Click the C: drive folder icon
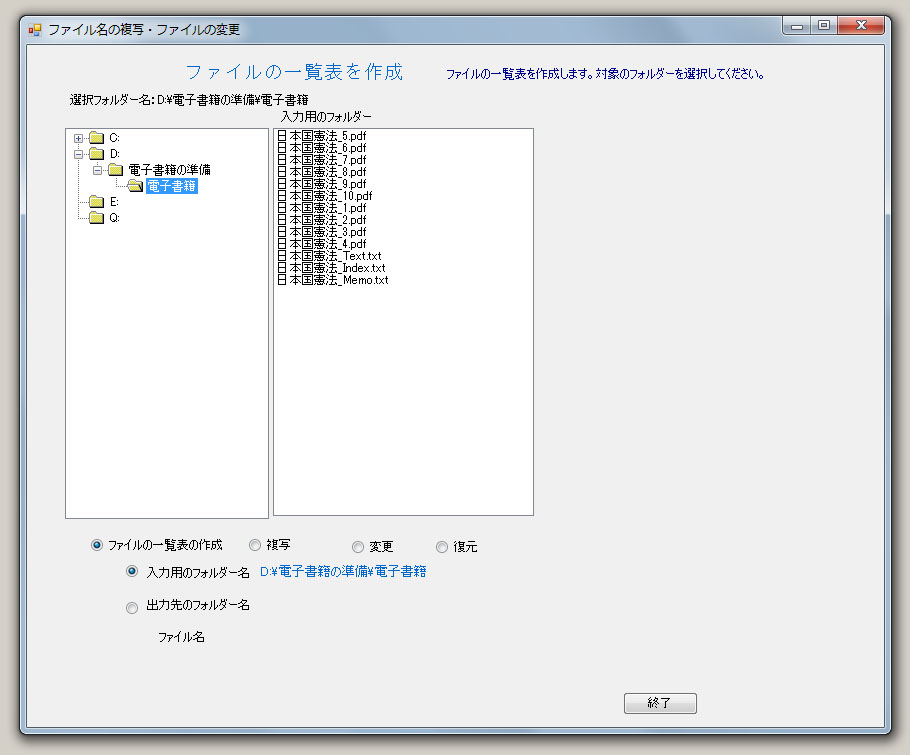910x755 pixels. pos(96,137)
